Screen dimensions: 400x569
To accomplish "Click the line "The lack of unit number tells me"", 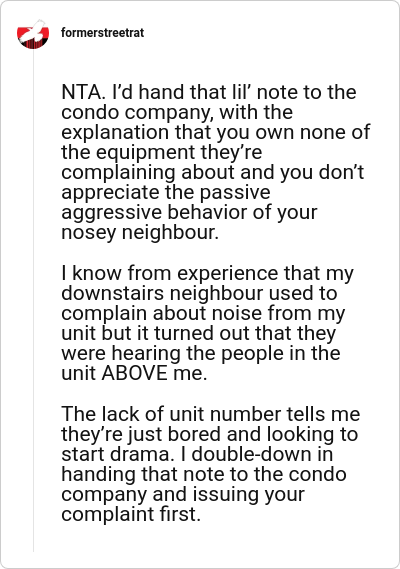I will pos(211,414).
